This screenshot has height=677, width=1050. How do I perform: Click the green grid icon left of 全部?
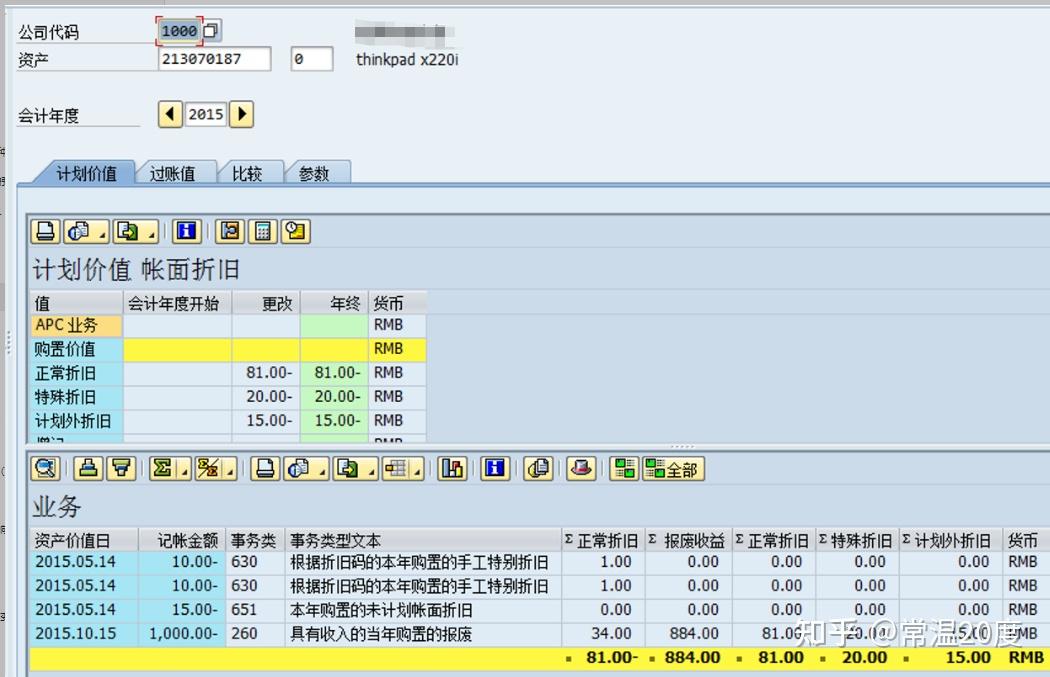coord(624,469)
